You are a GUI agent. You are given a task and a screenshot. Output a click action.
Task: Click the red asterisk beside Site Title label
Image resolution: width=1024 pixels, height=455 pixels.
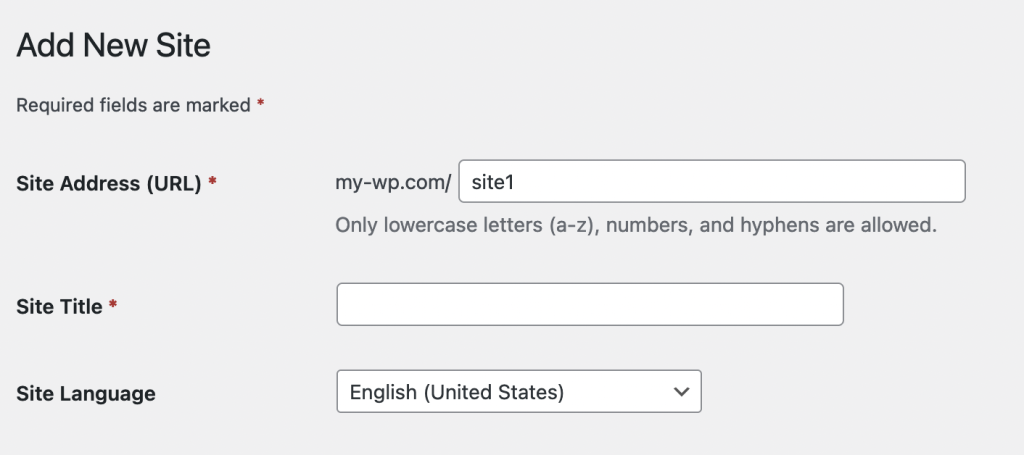coord(113,307)
